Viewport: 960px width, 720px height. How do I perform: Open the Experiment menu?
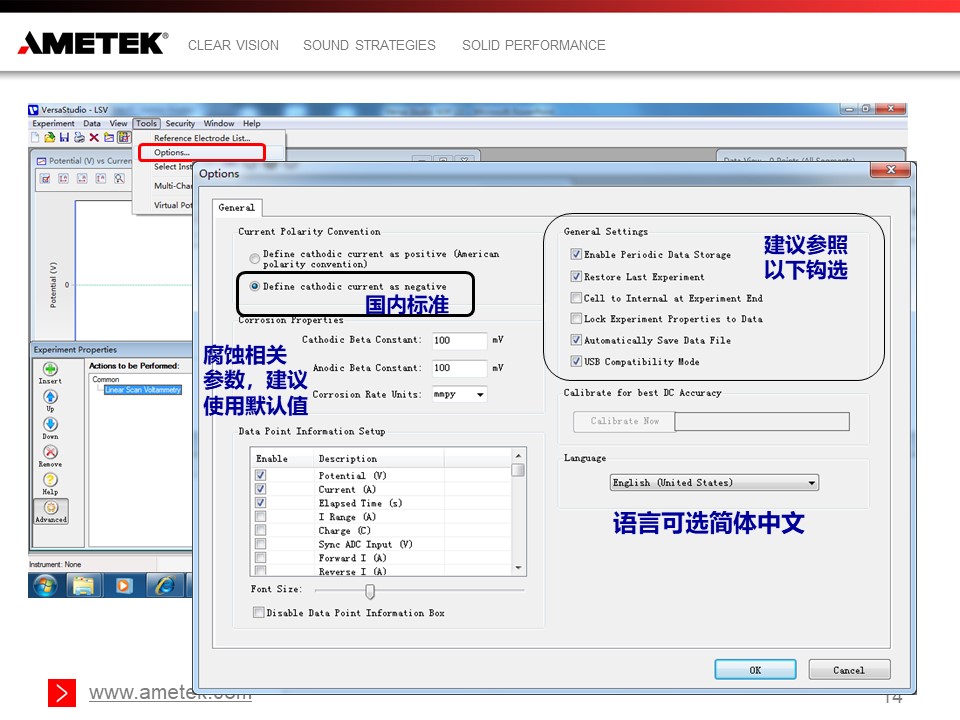pos(53,124)
